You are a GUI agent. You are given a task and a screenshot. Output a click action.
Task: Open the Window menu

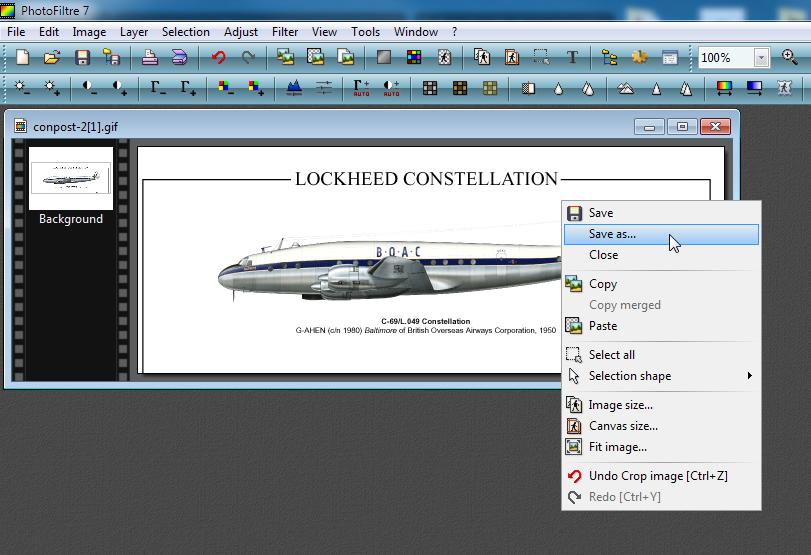[x=416, y=32]
